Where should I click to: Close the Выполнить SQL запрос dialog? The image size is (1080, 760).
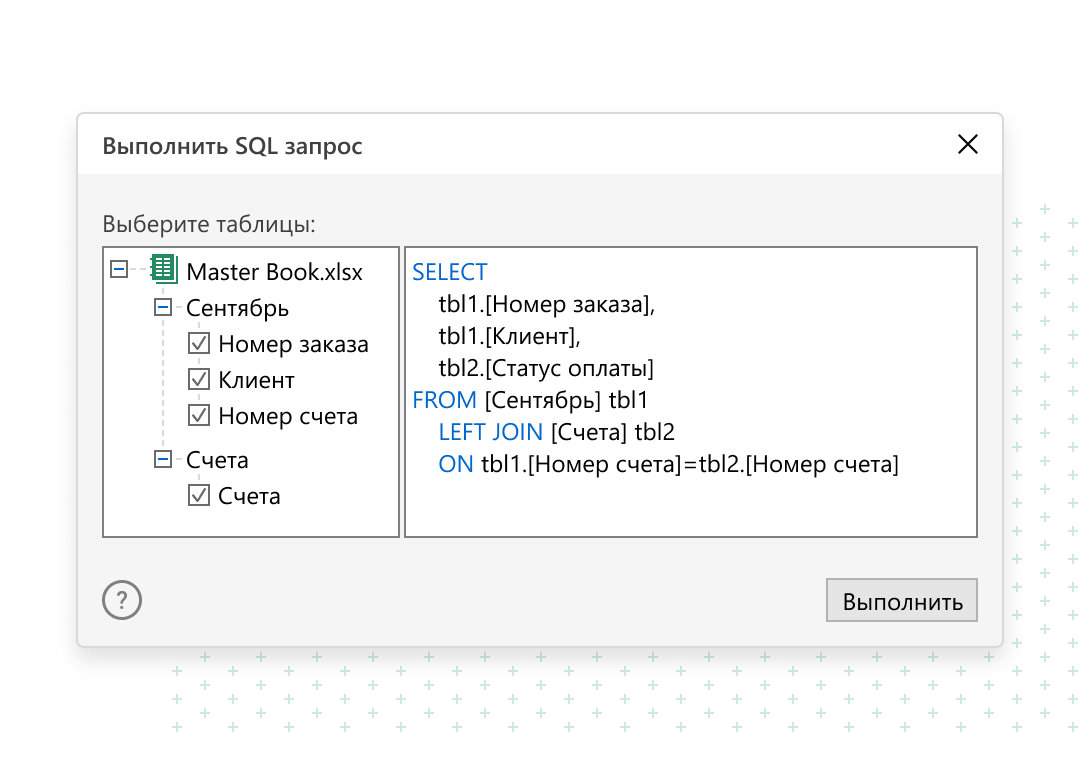(x=967, y=144)
